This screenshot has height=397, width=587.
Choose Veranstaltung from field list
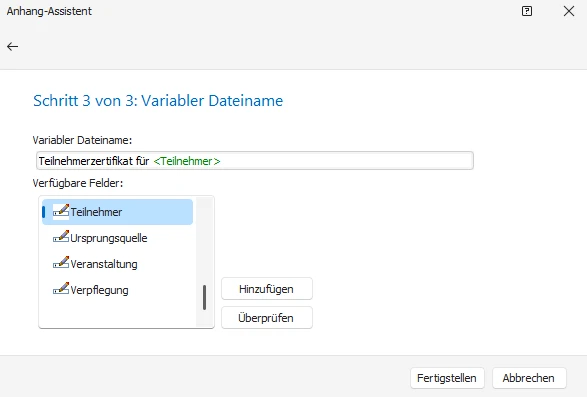(x=118, y=264)
